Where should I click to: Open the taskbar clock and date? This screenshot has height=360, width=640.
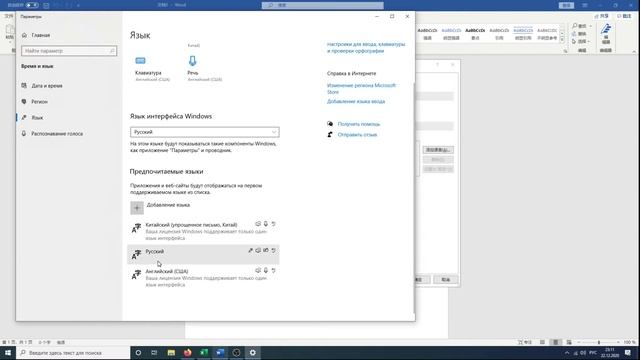click(x=610, y=353)
